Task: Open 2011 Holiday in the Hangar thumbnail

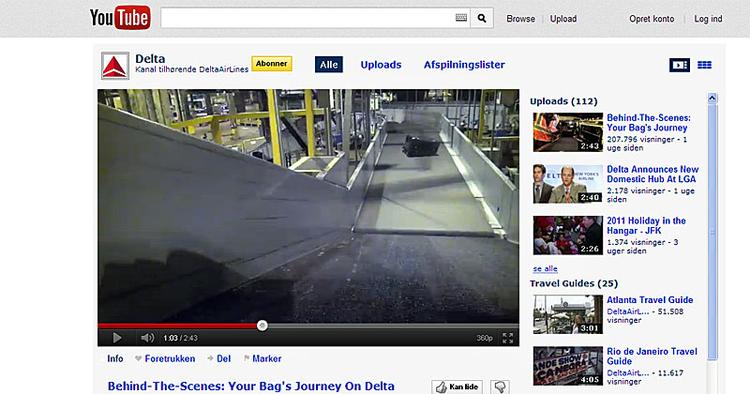Action: [x=568, y=235]
